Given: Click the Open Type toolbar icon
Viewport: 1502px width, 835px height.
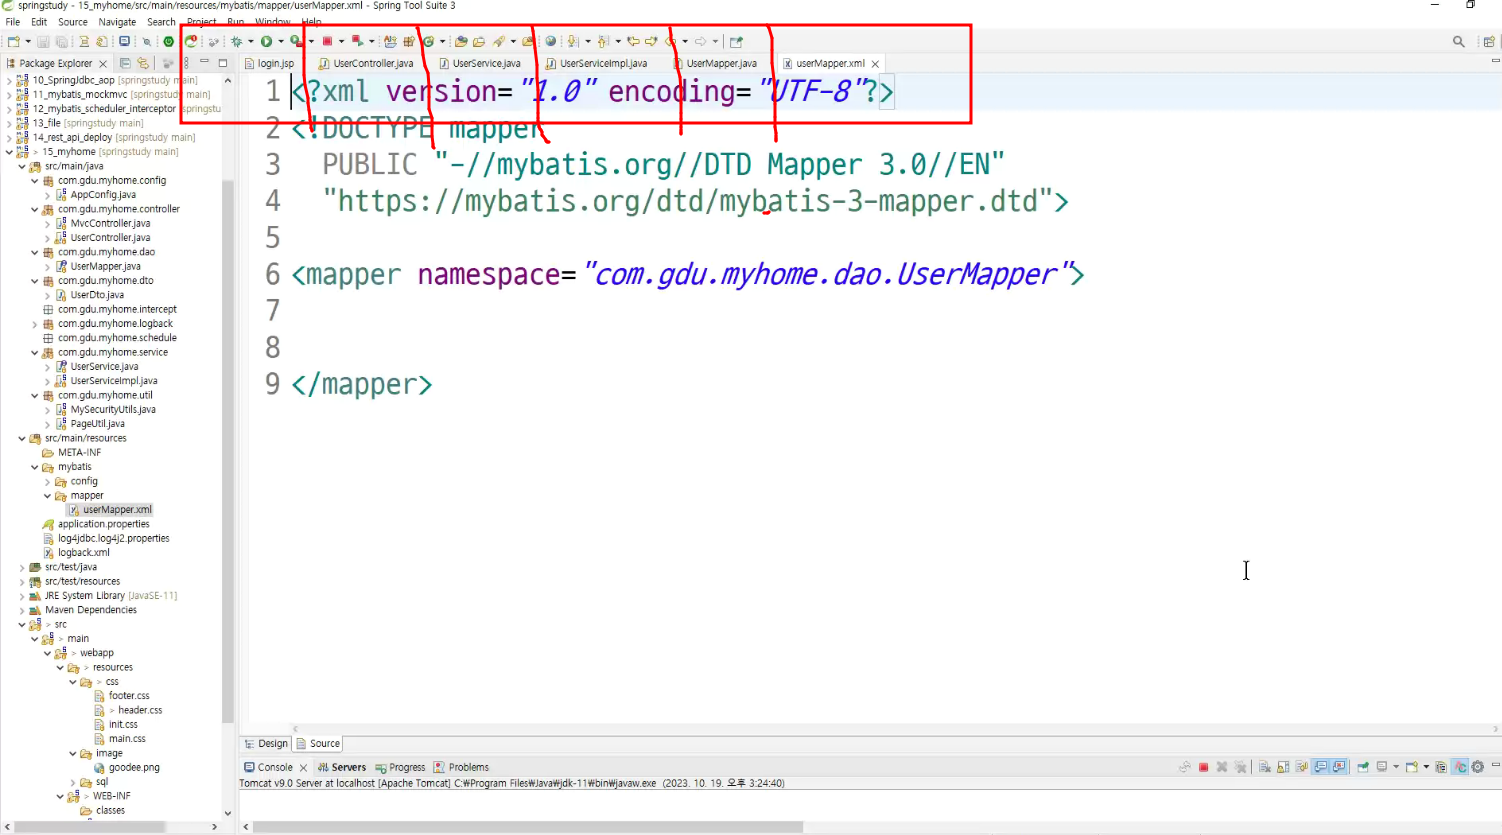Looking at the screenshot, I should [460, 42].
